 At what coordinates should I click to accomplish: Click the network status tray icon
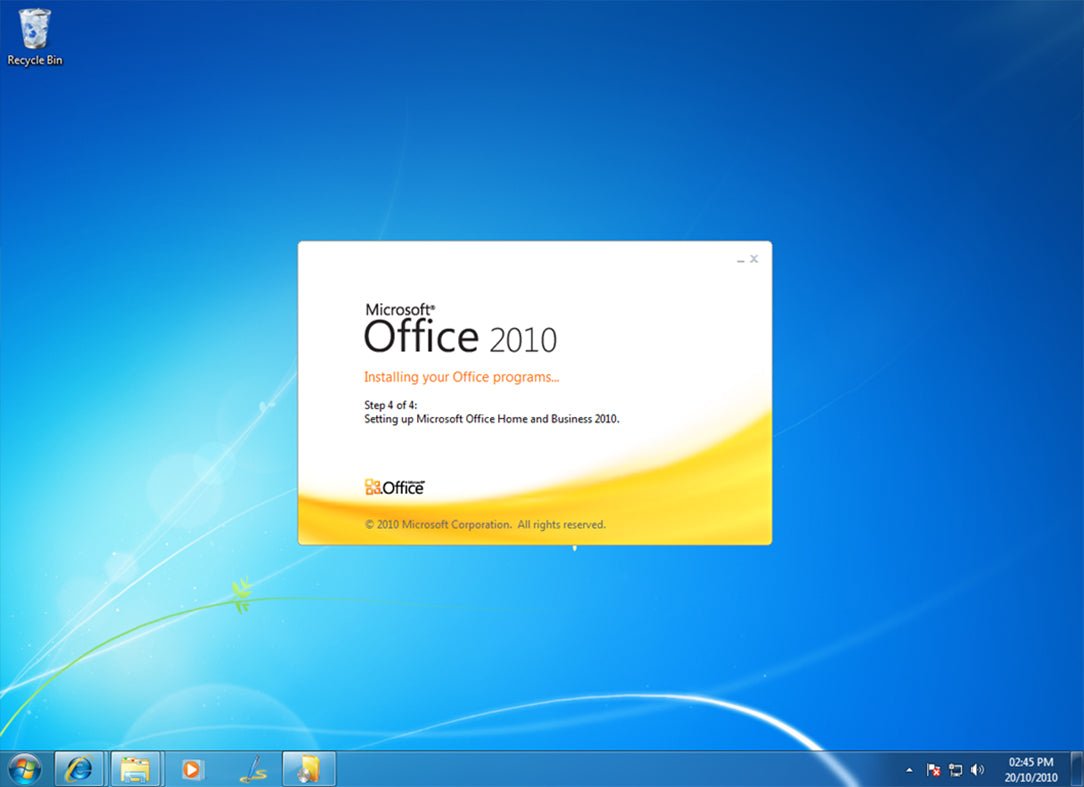(x=955, y=770)
